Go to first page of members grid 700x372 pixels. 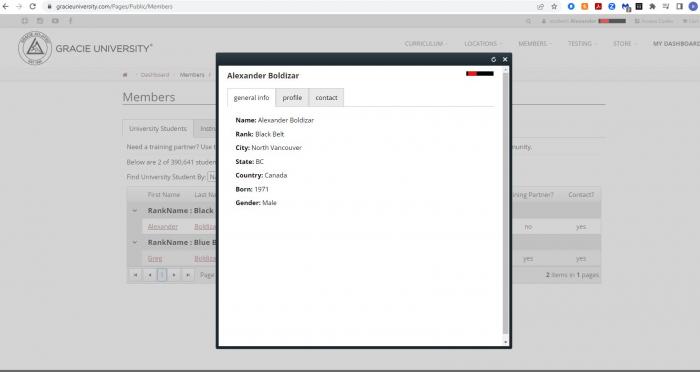[135, 275]
